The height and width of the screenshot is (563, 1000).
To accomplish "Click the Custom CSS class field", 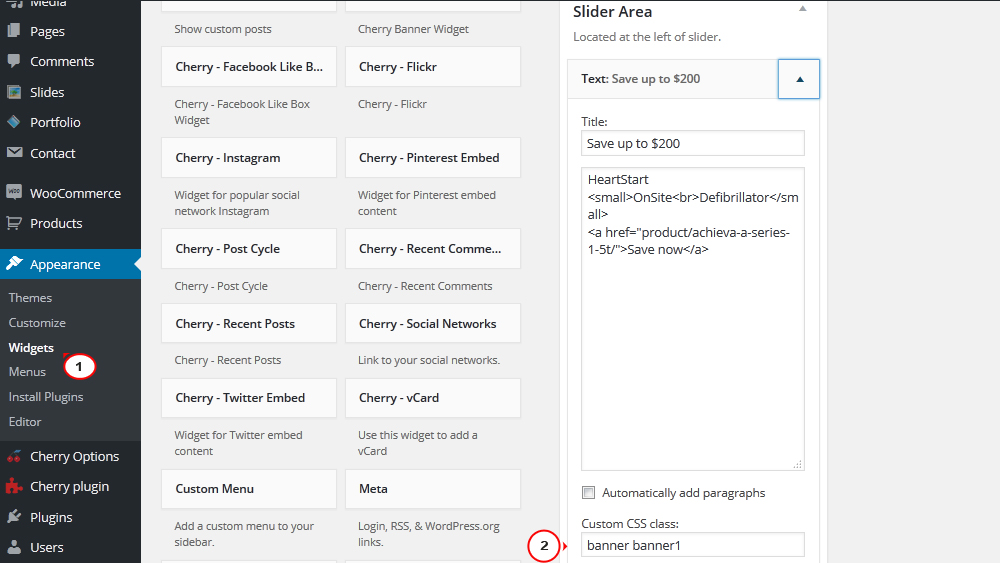I will click(693, 545).
